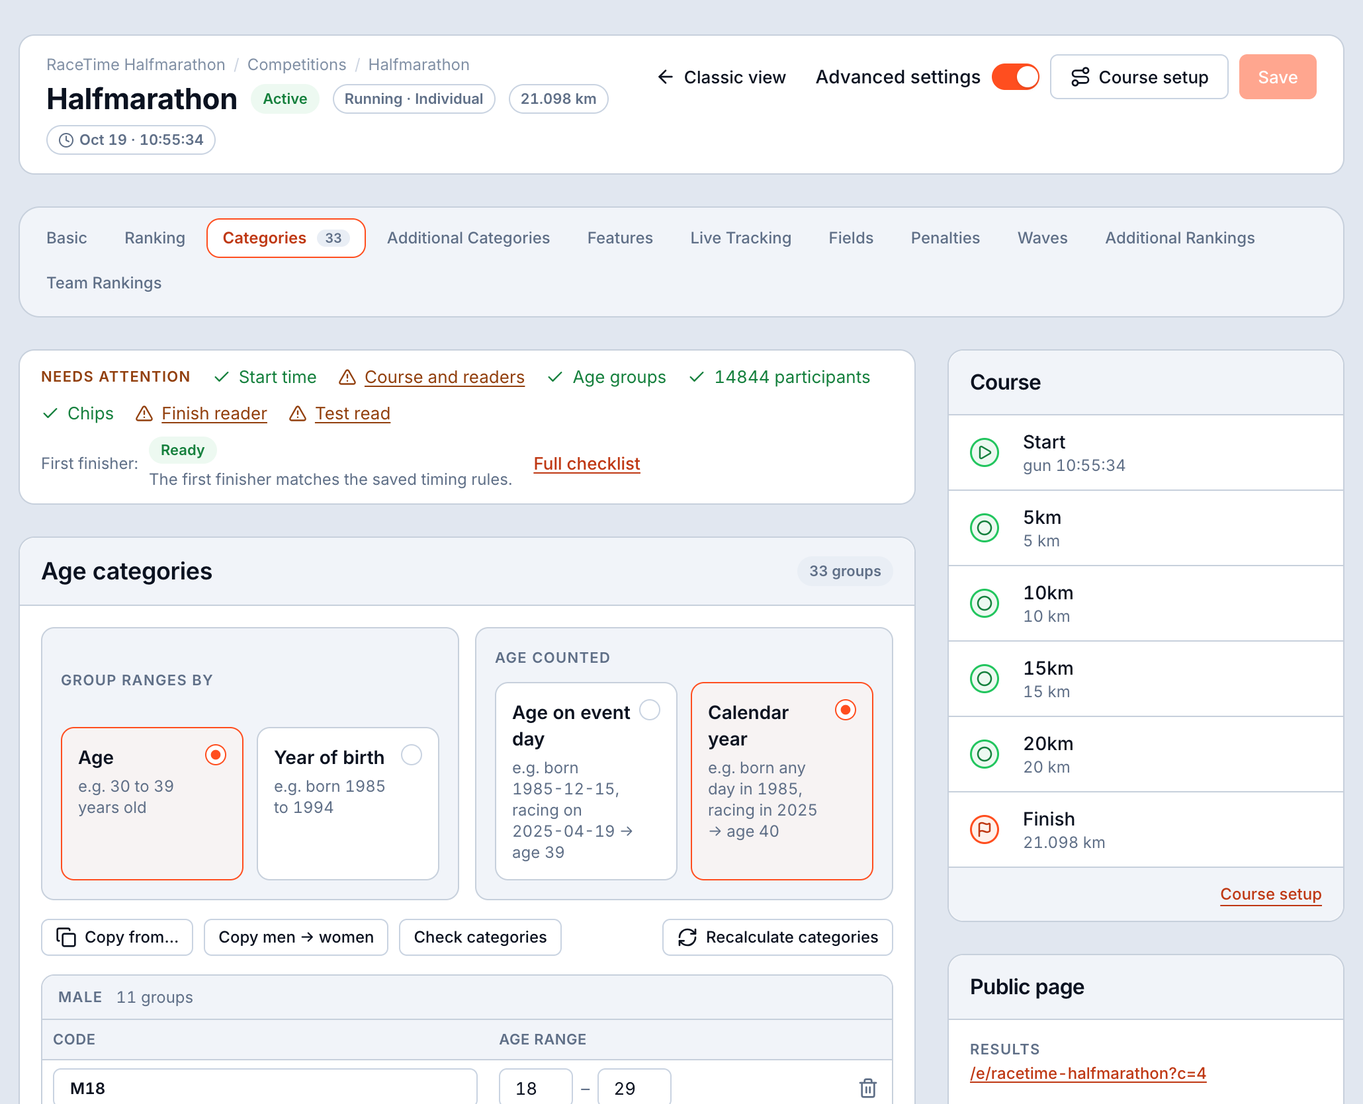This screenshot has height=1104, width=1363.
Task: Go to the Live Tracking tab
Action: [741, 238]
